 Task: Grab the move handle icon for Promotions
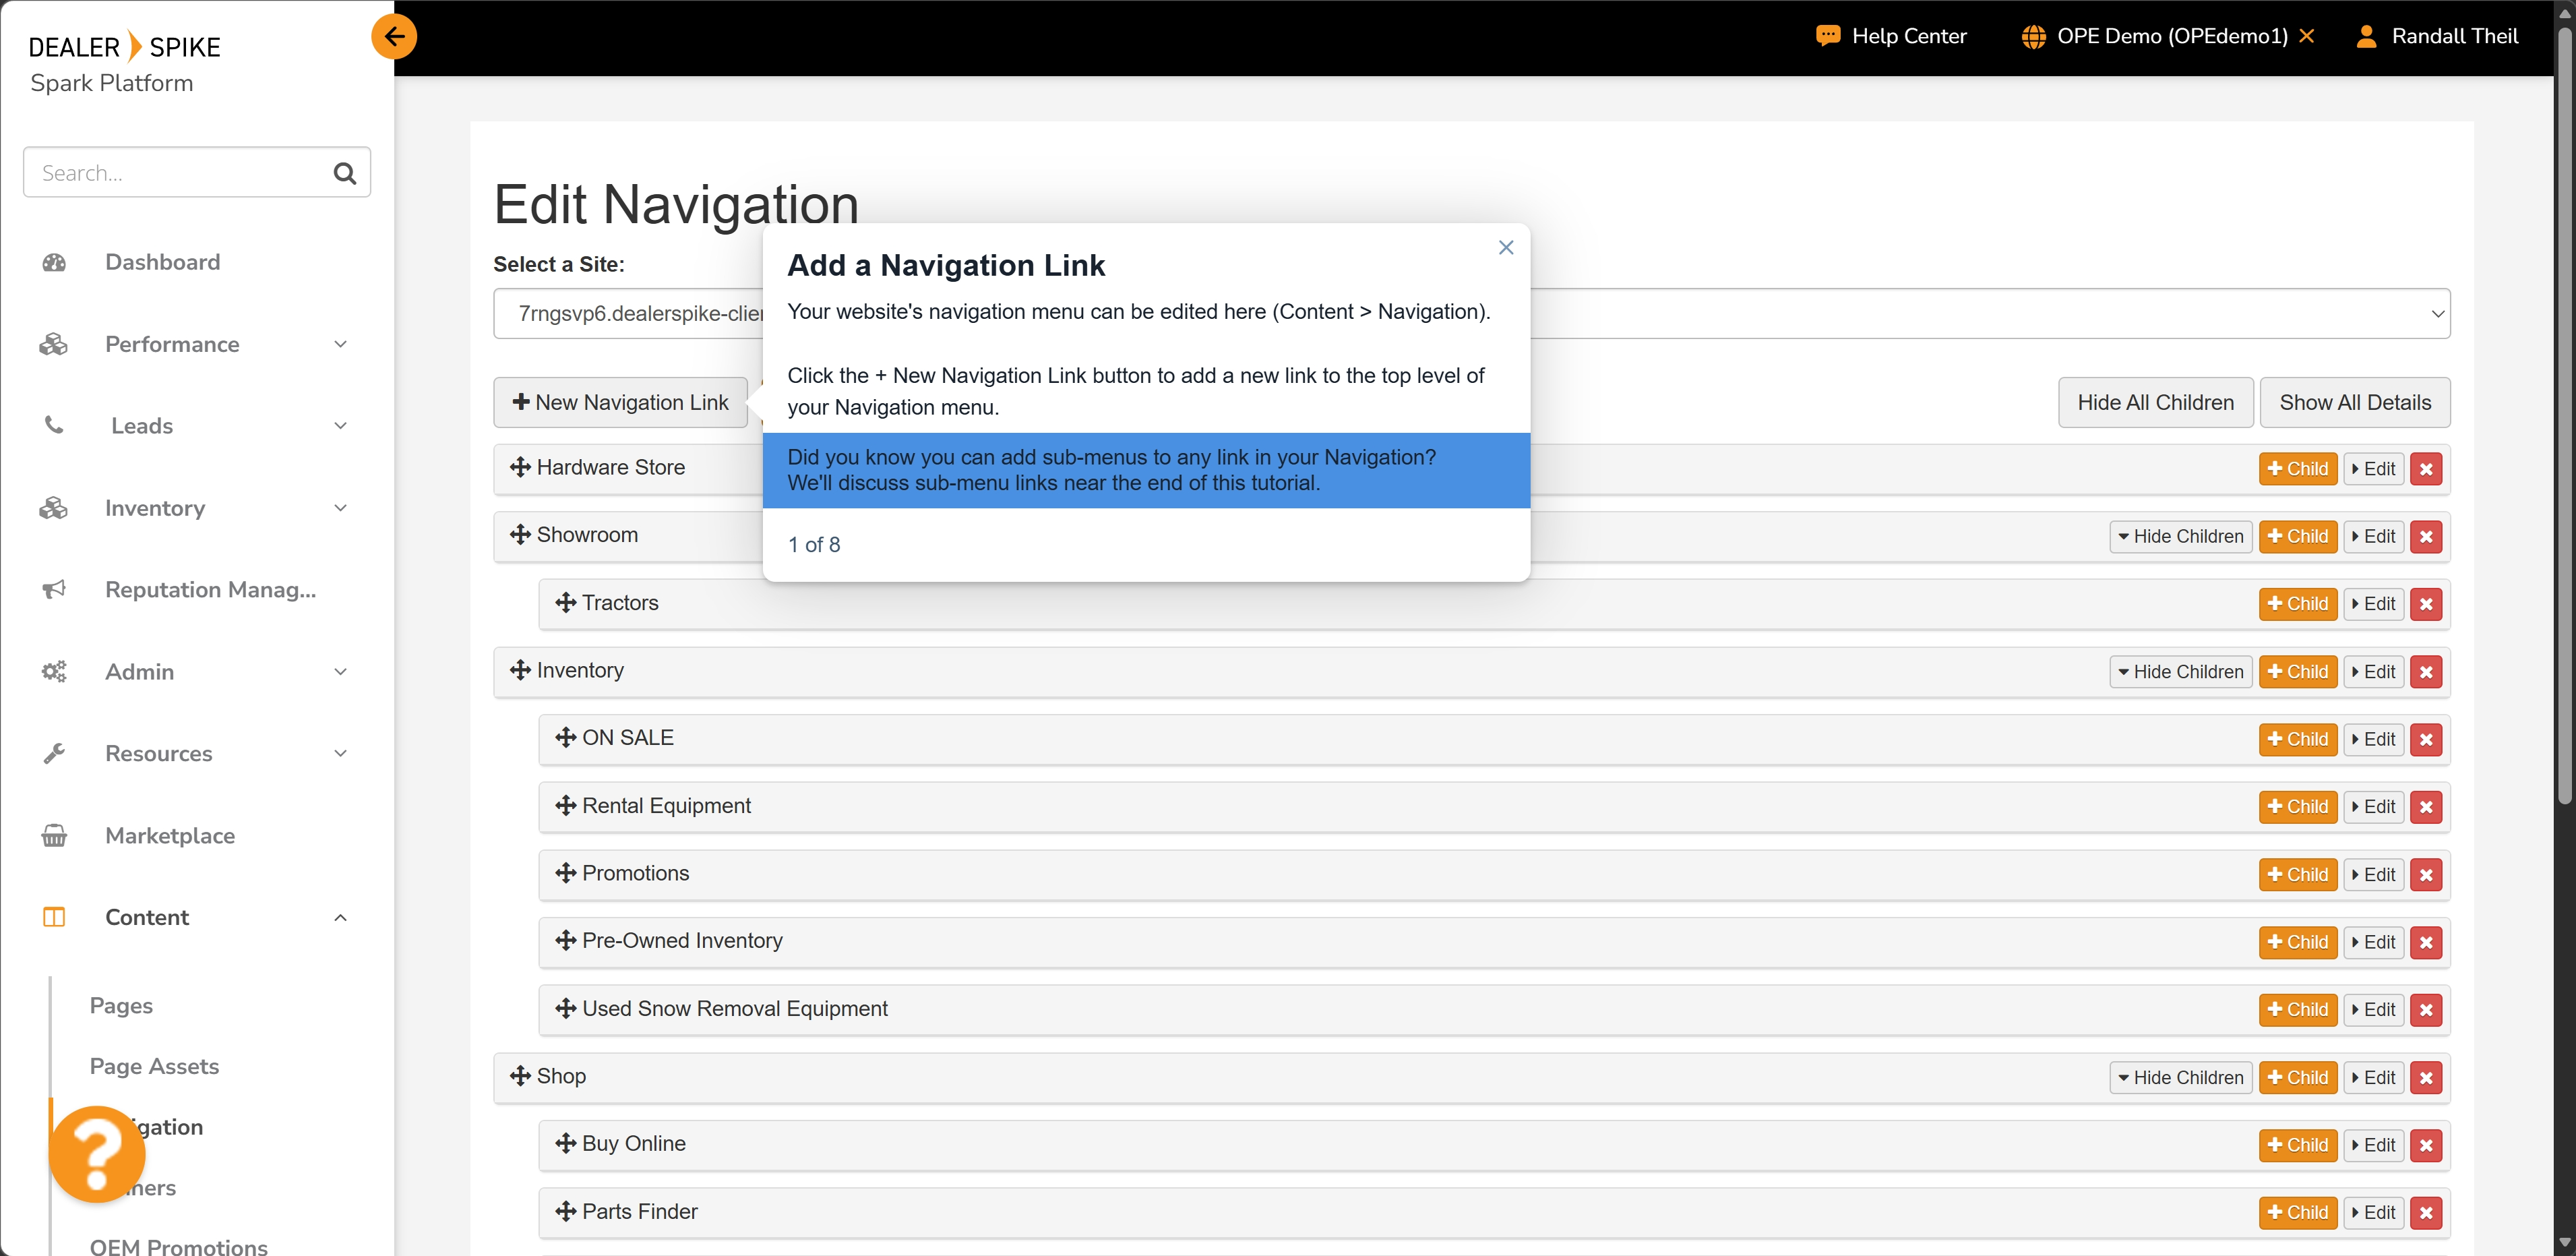coord(566,873)
